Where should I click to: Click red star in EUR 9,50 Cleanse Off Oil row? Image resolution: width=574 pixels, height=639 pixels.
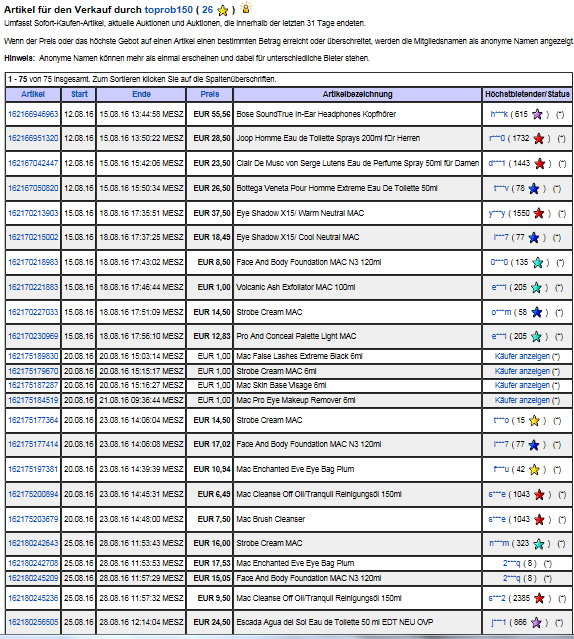[539, 599]
